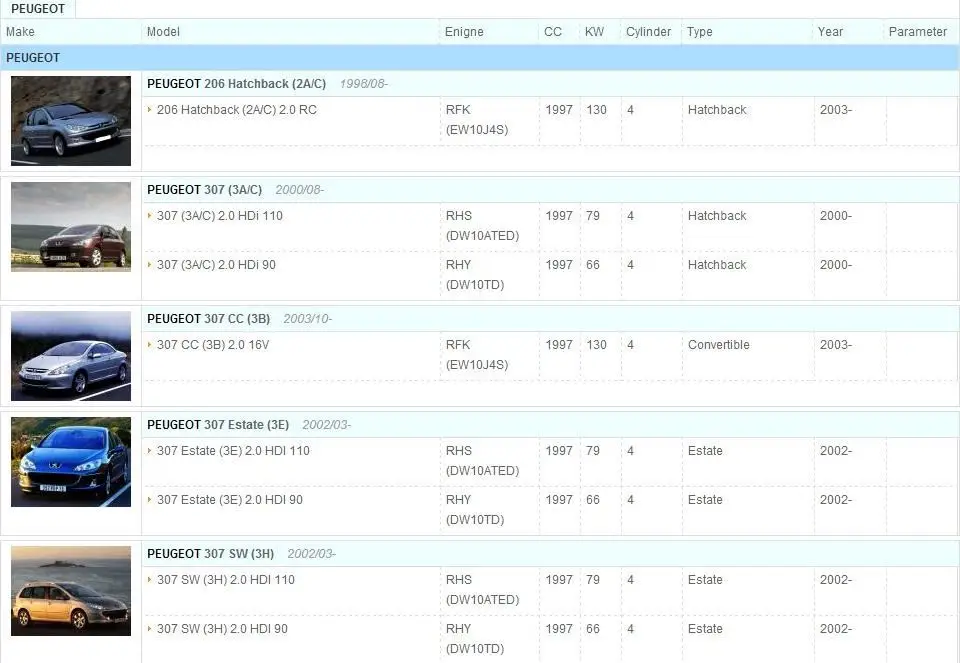Open the 307 CC (3B) 2.0 16V model
This screenshot has width=960, height=663.
(213, 345)
